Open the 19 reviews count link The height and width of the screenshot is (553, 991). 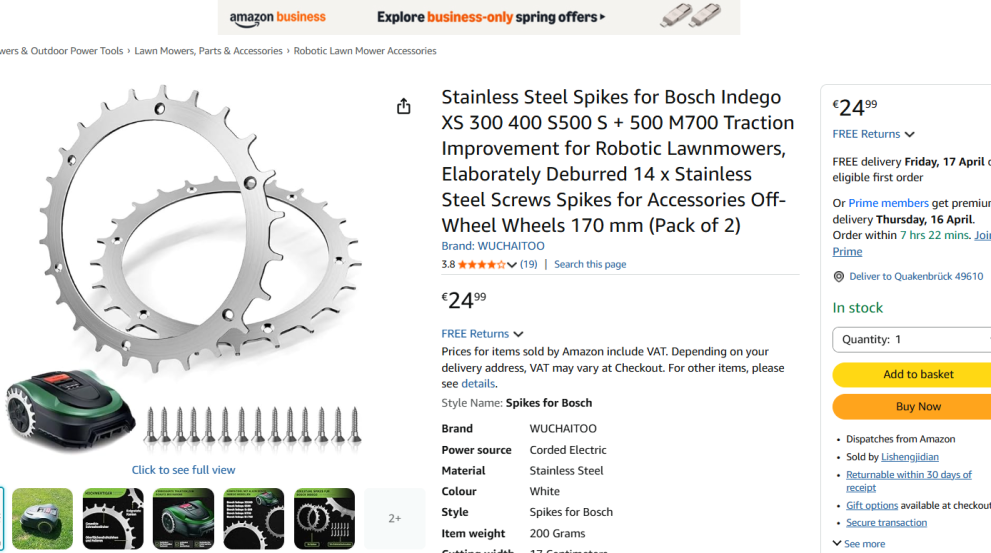point(529,265)
